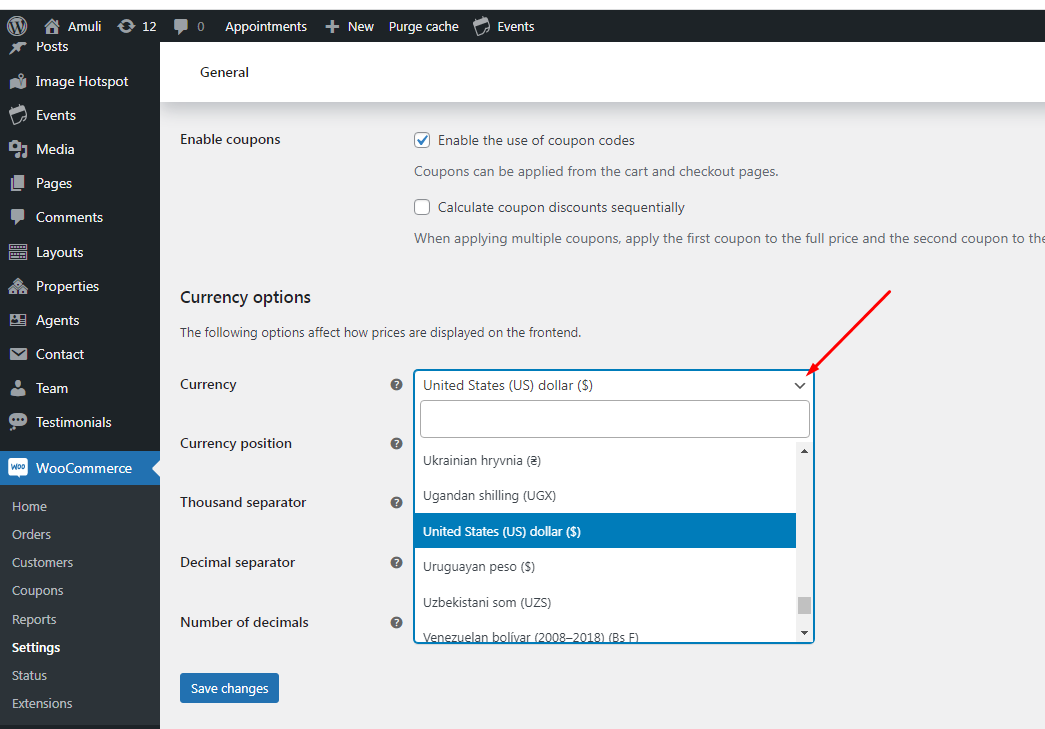
Task: Click the Currency help question mark icon
Action: [397, 384]
